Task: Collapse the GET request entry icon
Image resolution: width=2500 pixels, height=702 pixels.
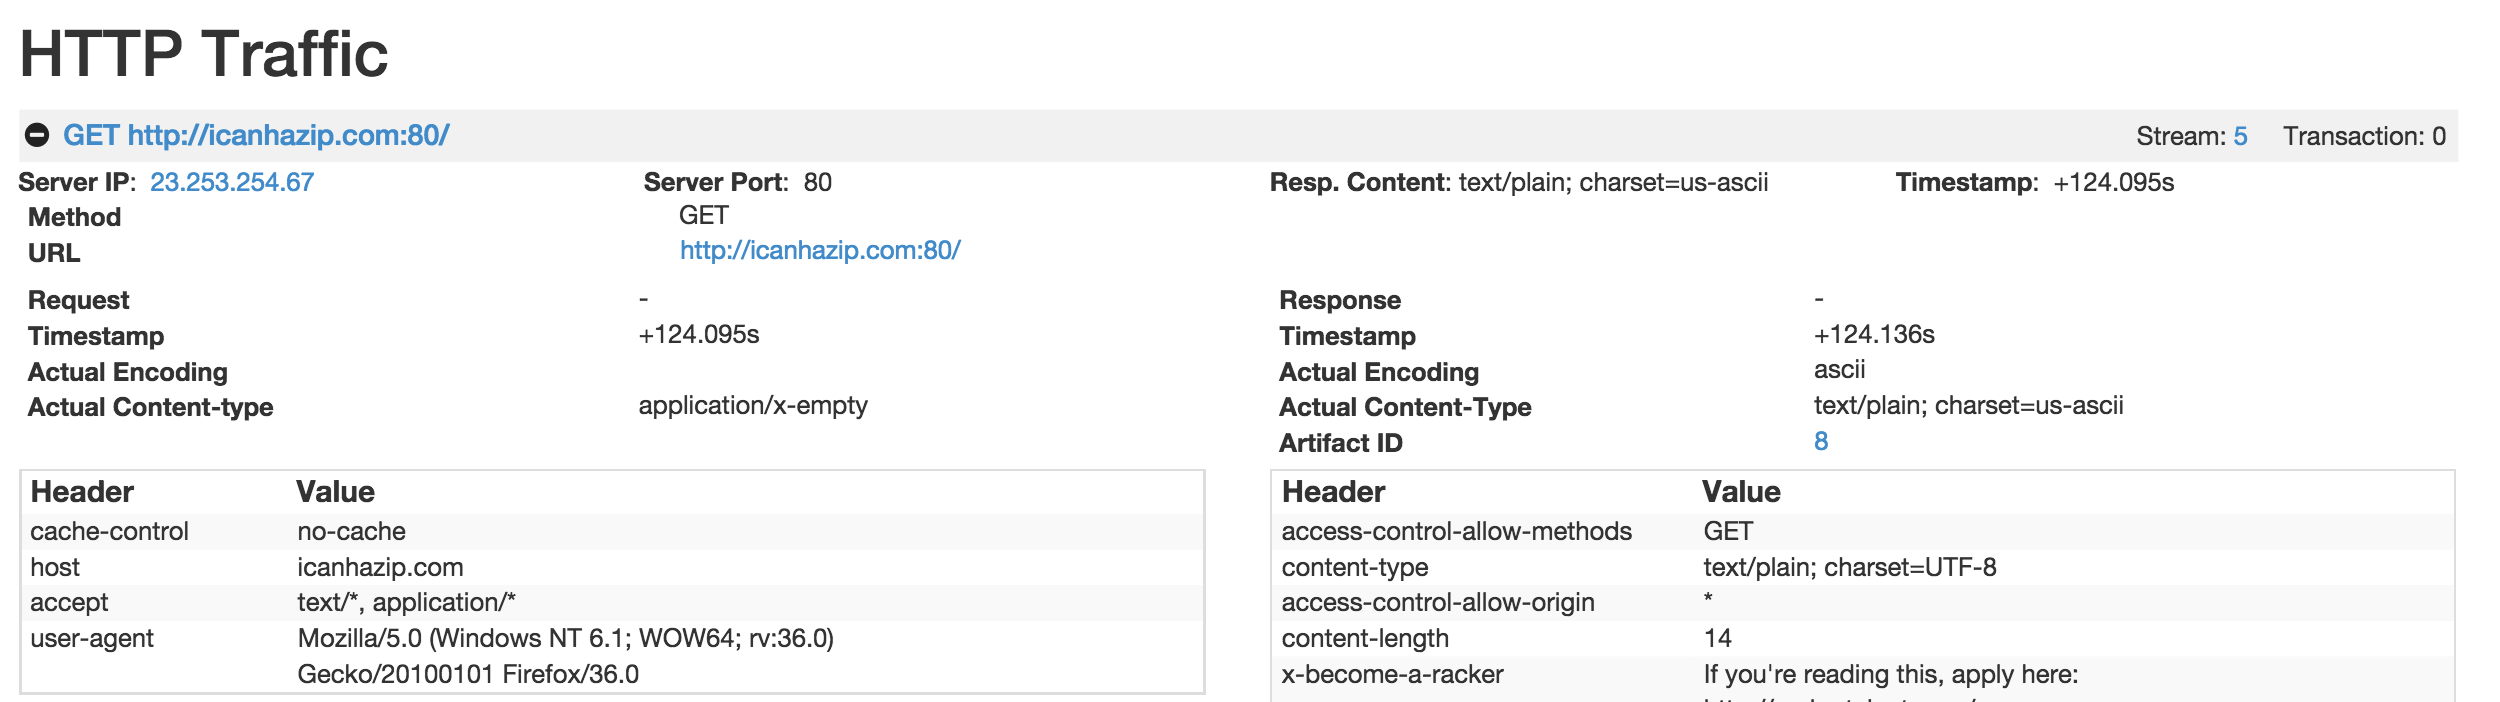Action: pos(37,135)
